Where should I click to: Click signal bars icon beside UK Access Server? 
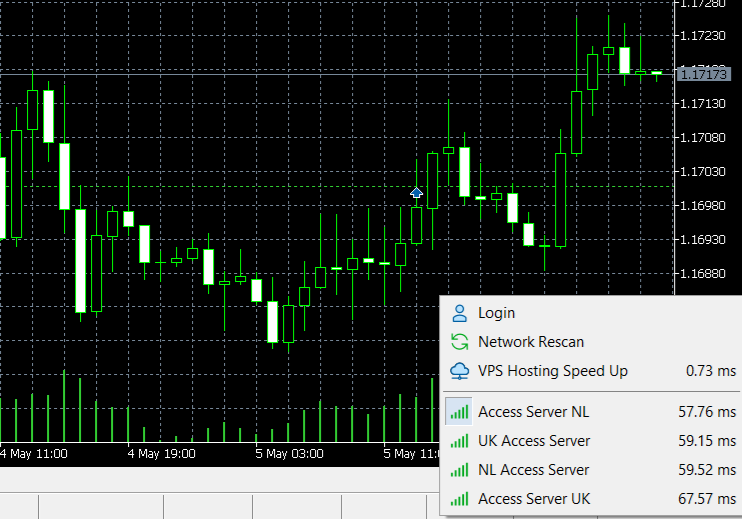click(x=459, y=441)
